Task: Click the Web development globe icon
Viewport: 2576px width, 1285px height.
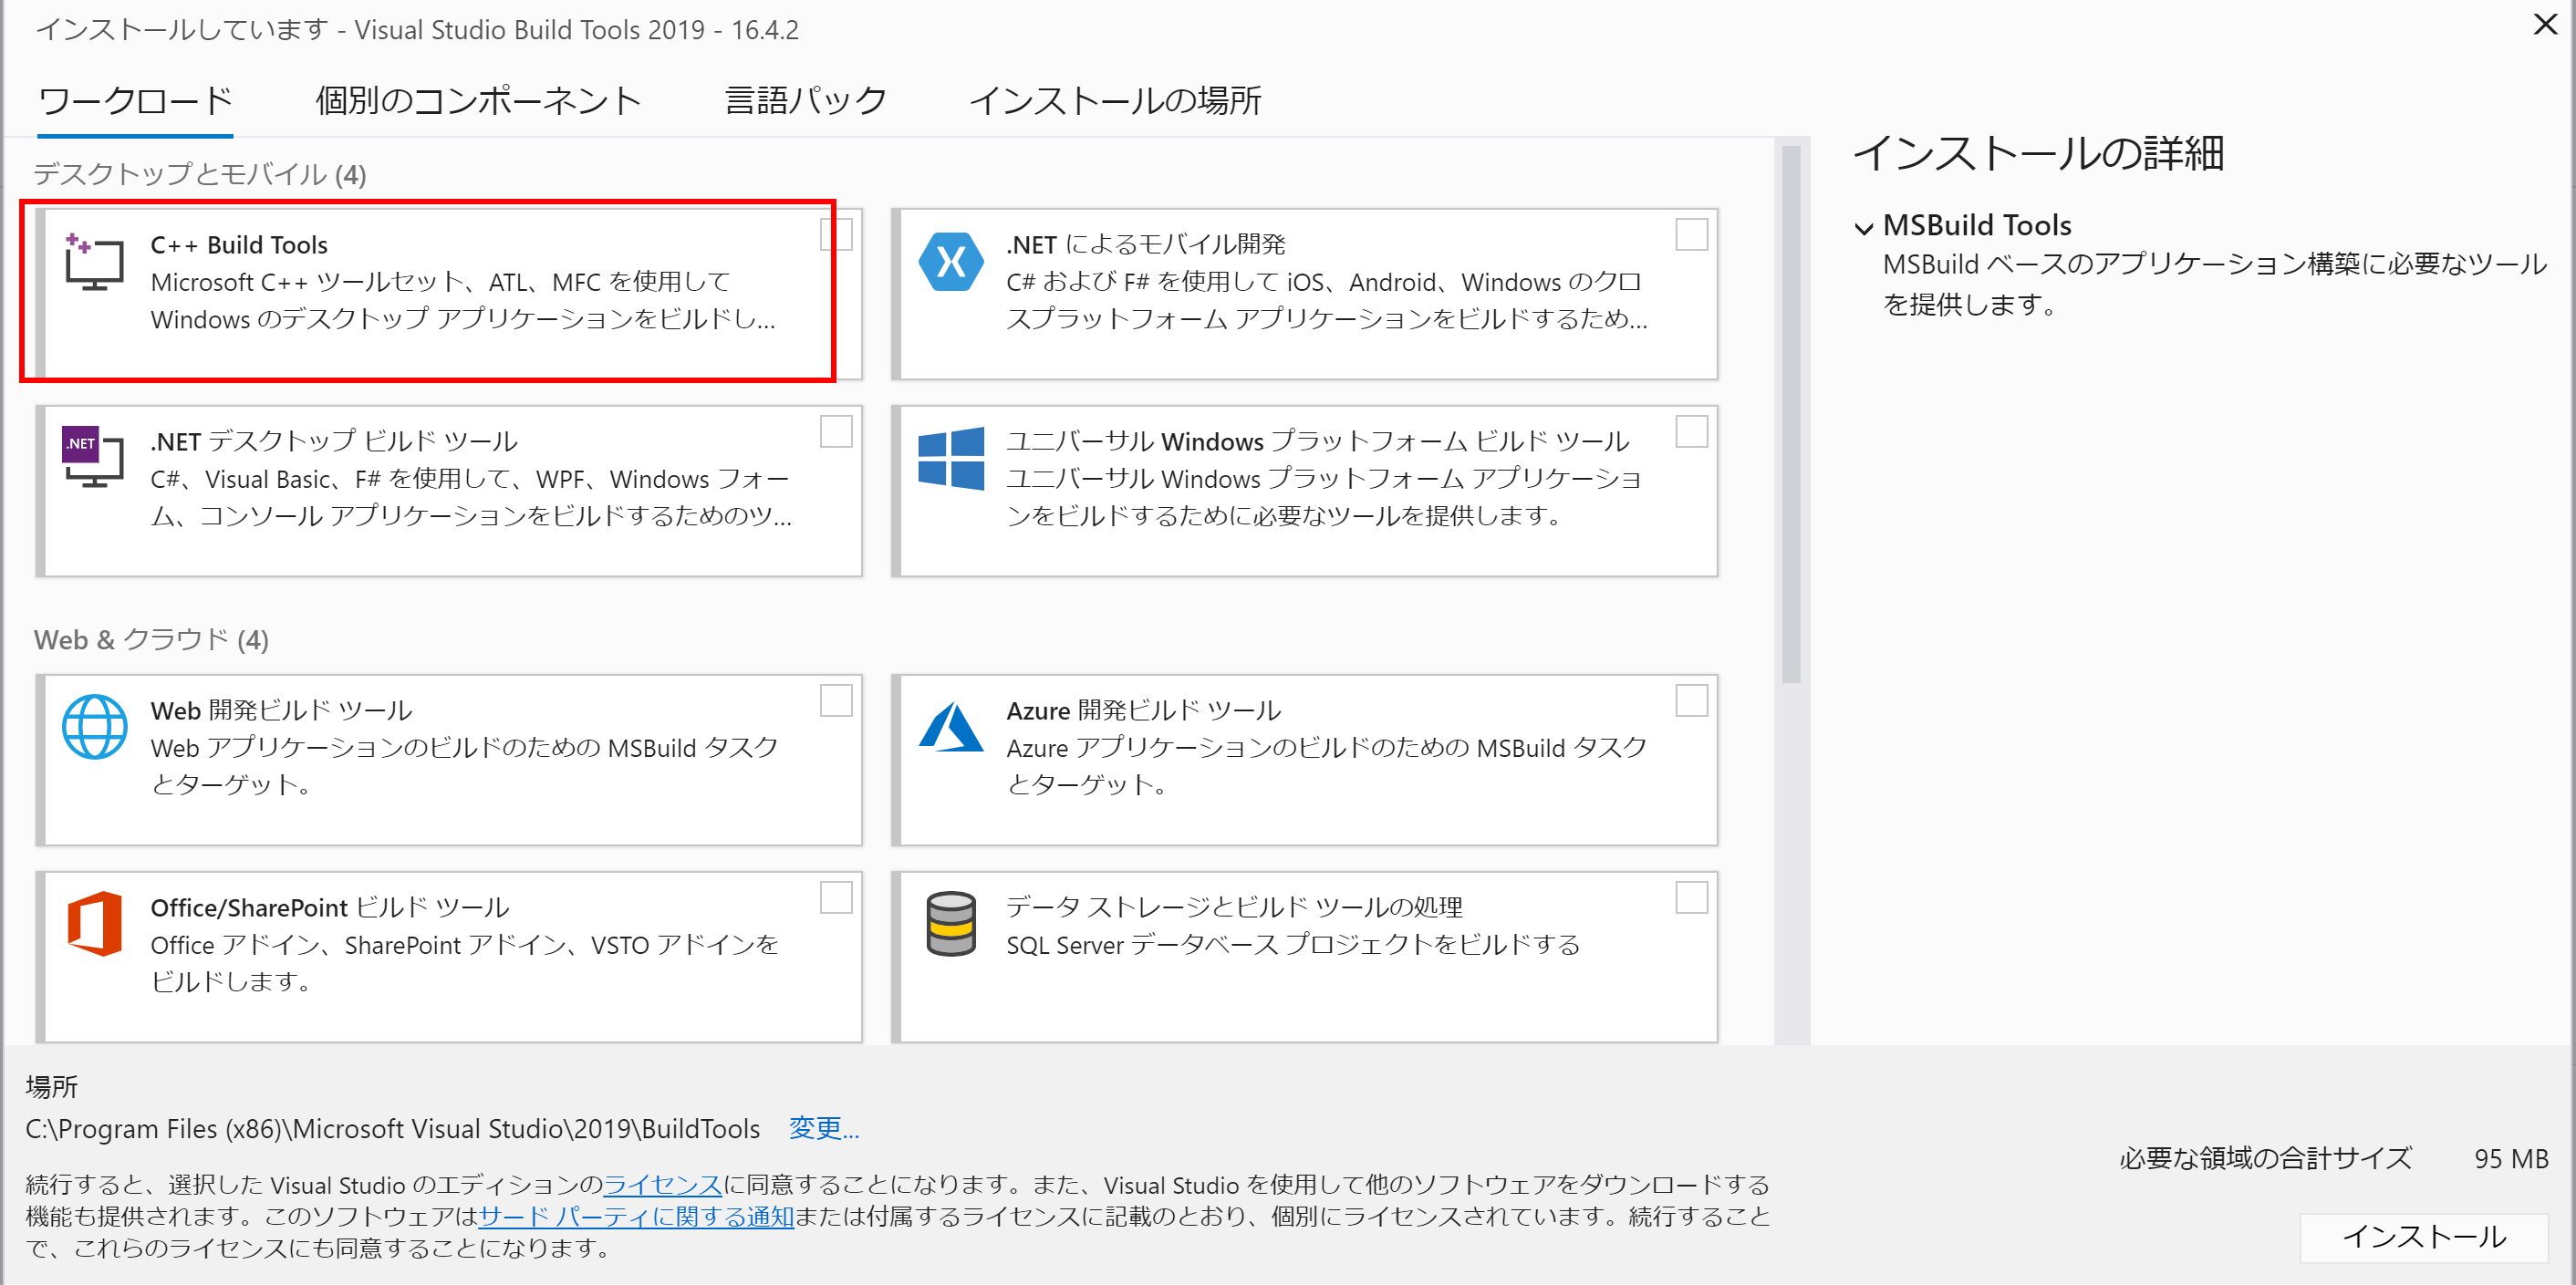Action: click(94, 727)
